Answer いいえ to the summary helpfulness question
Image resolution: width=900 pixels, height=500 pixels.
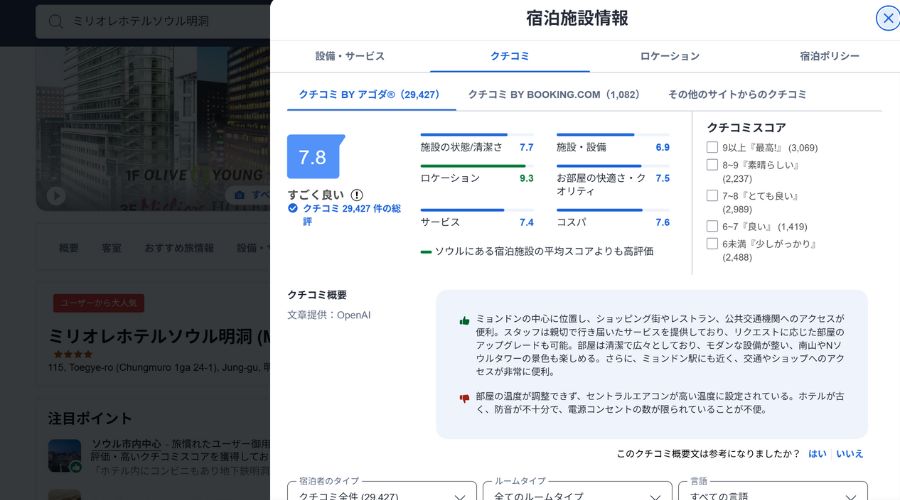click(x=849, y=454)
